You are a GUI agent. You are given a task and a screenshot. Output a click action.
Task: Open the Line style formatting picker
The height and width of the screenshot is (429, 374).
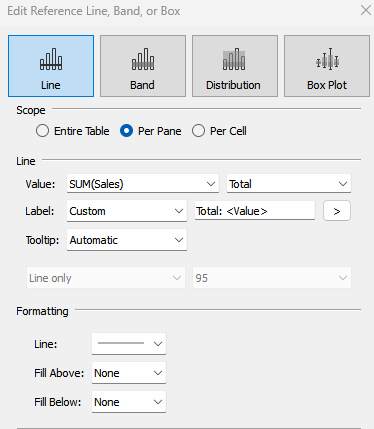pyautogui.click(x=129, y=344)
